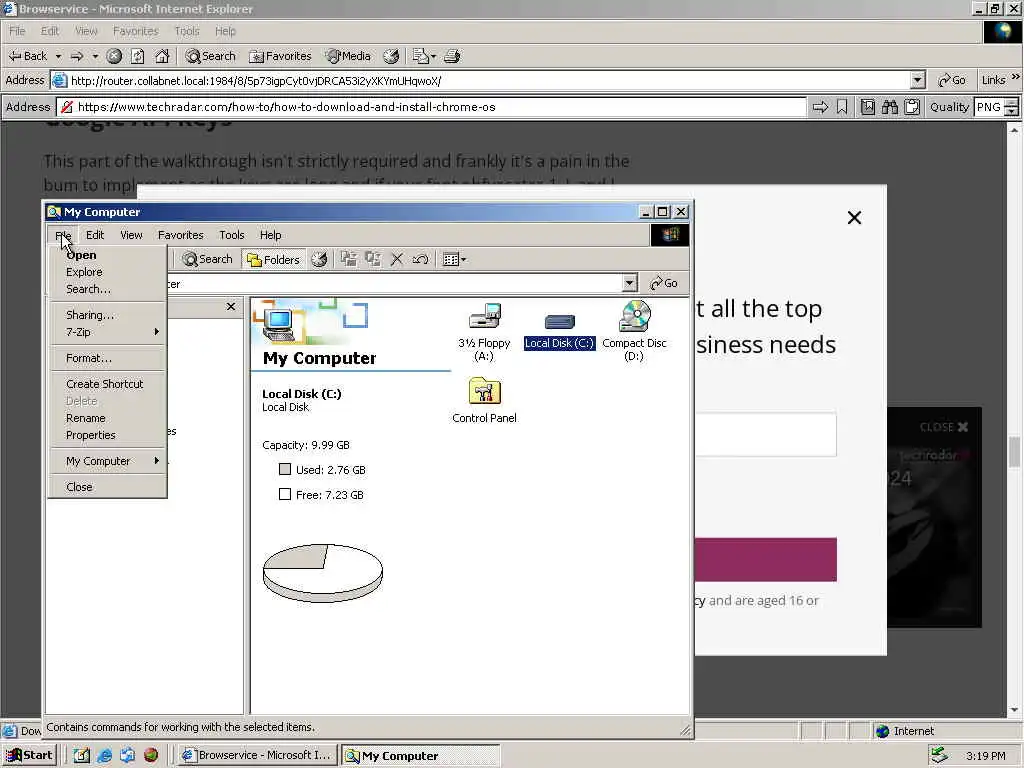Select the Control Panel icon

484,400
